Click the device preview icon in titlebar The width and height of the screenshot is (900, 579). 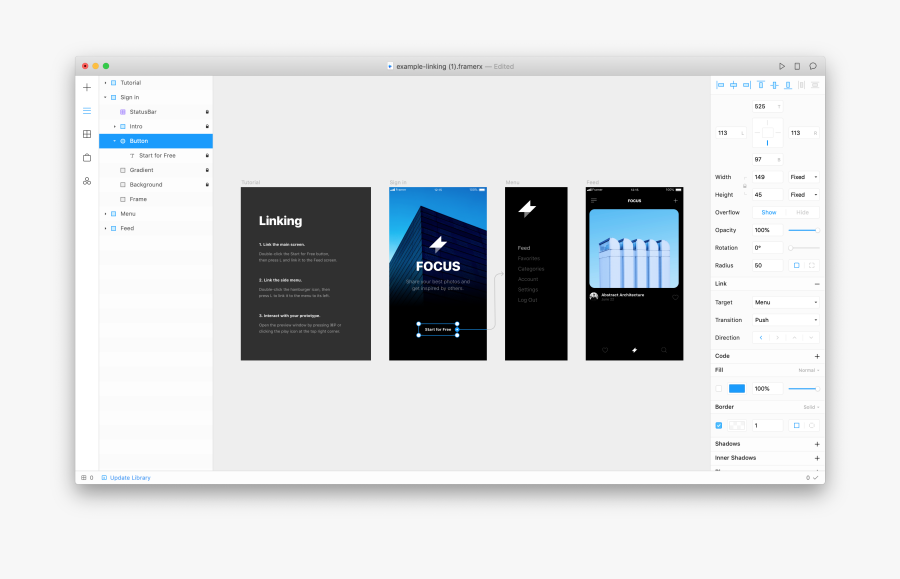tap(797, 65)
